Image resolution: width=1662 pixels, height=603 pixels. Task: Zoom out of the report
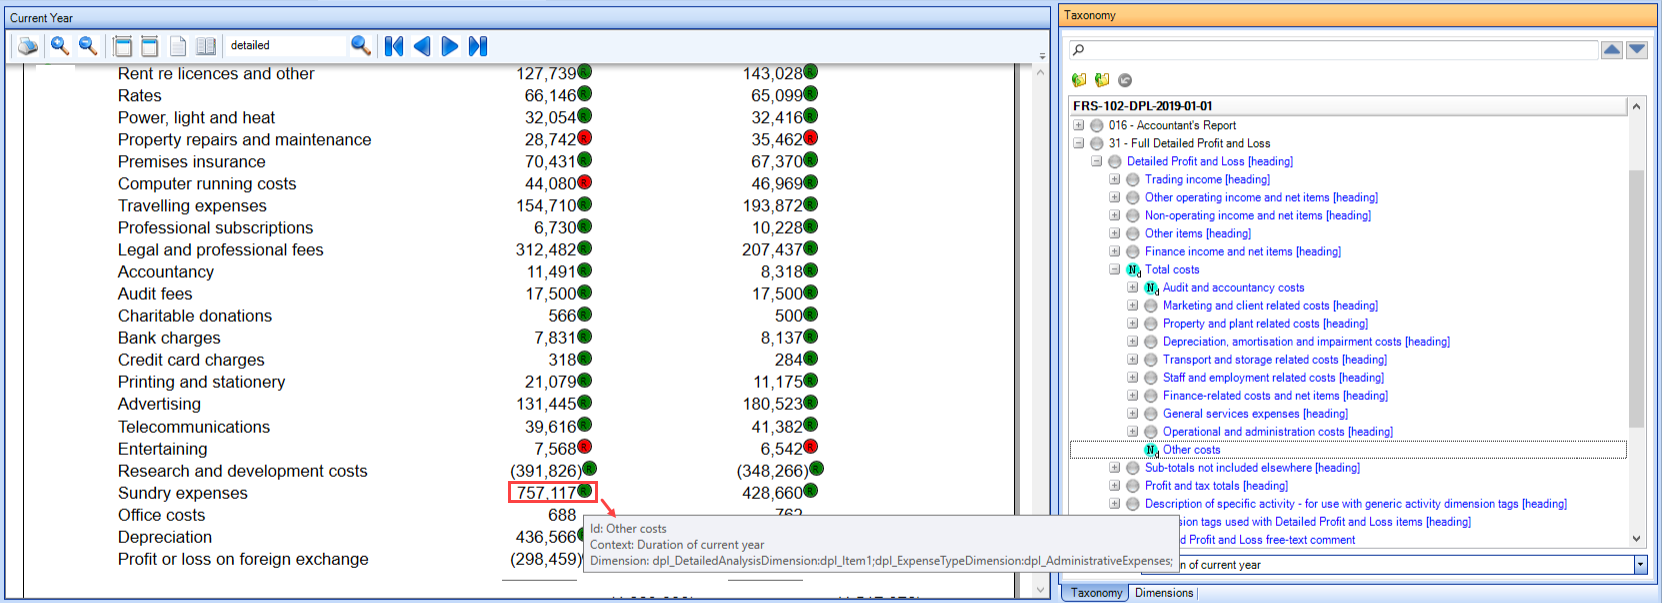point(88,46)
